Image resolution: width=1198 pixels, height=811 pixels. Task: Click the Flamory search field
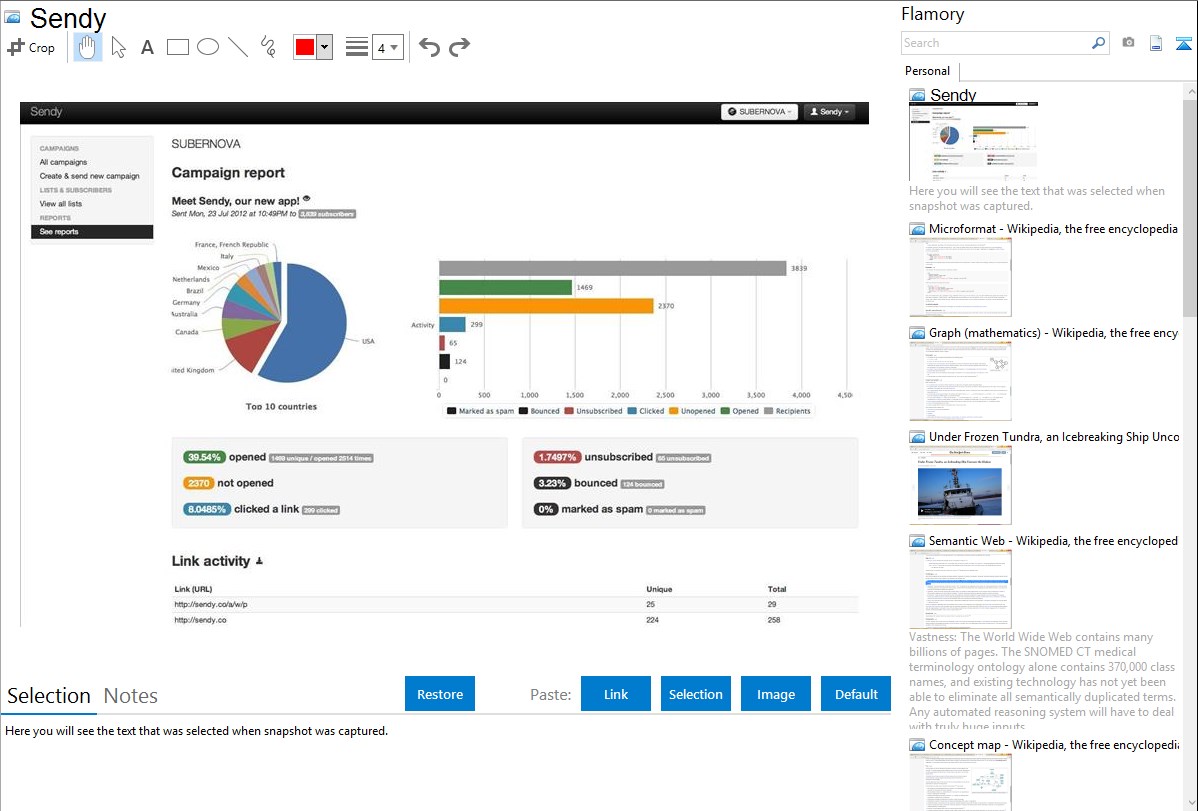coord(996,43)
